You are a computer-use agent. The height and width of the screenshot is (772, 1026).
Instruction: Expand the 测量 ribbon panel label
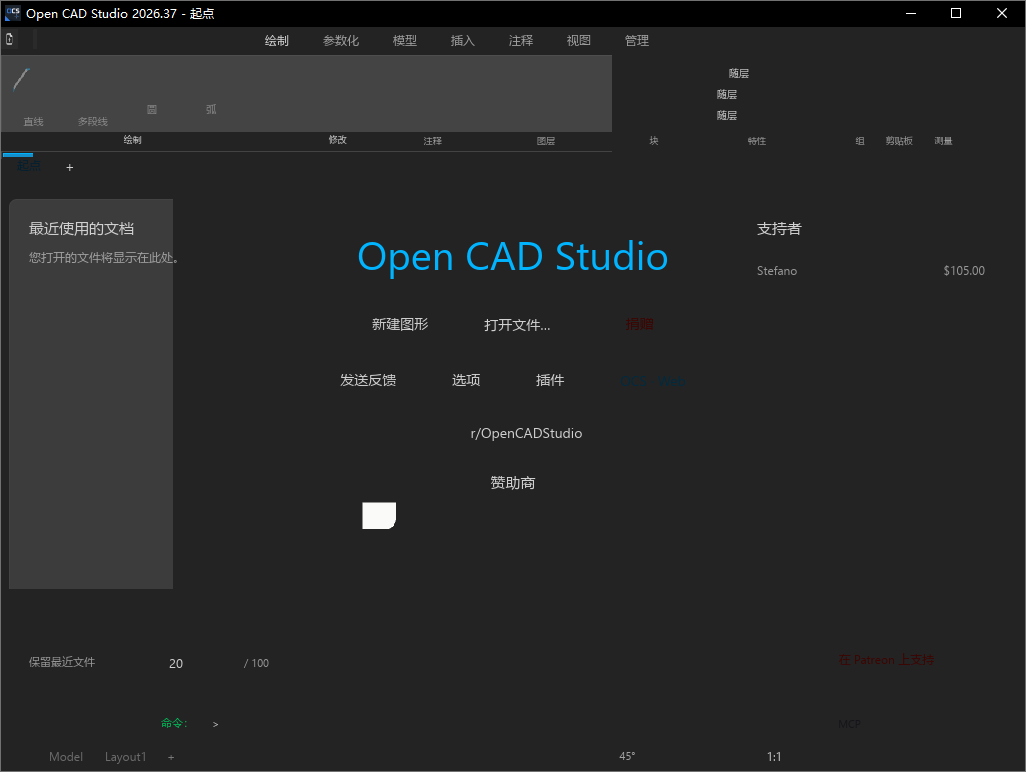click(x=943, y=141)
